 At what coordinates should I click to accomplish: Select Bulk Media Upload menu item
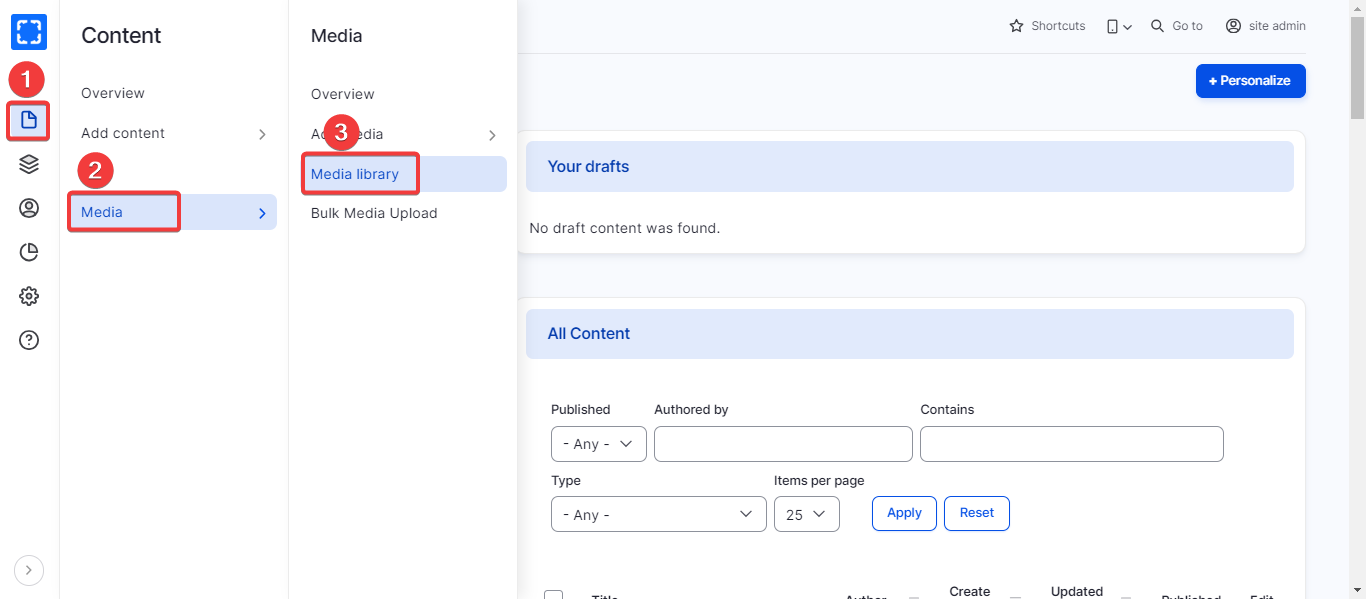click(374, 213)
